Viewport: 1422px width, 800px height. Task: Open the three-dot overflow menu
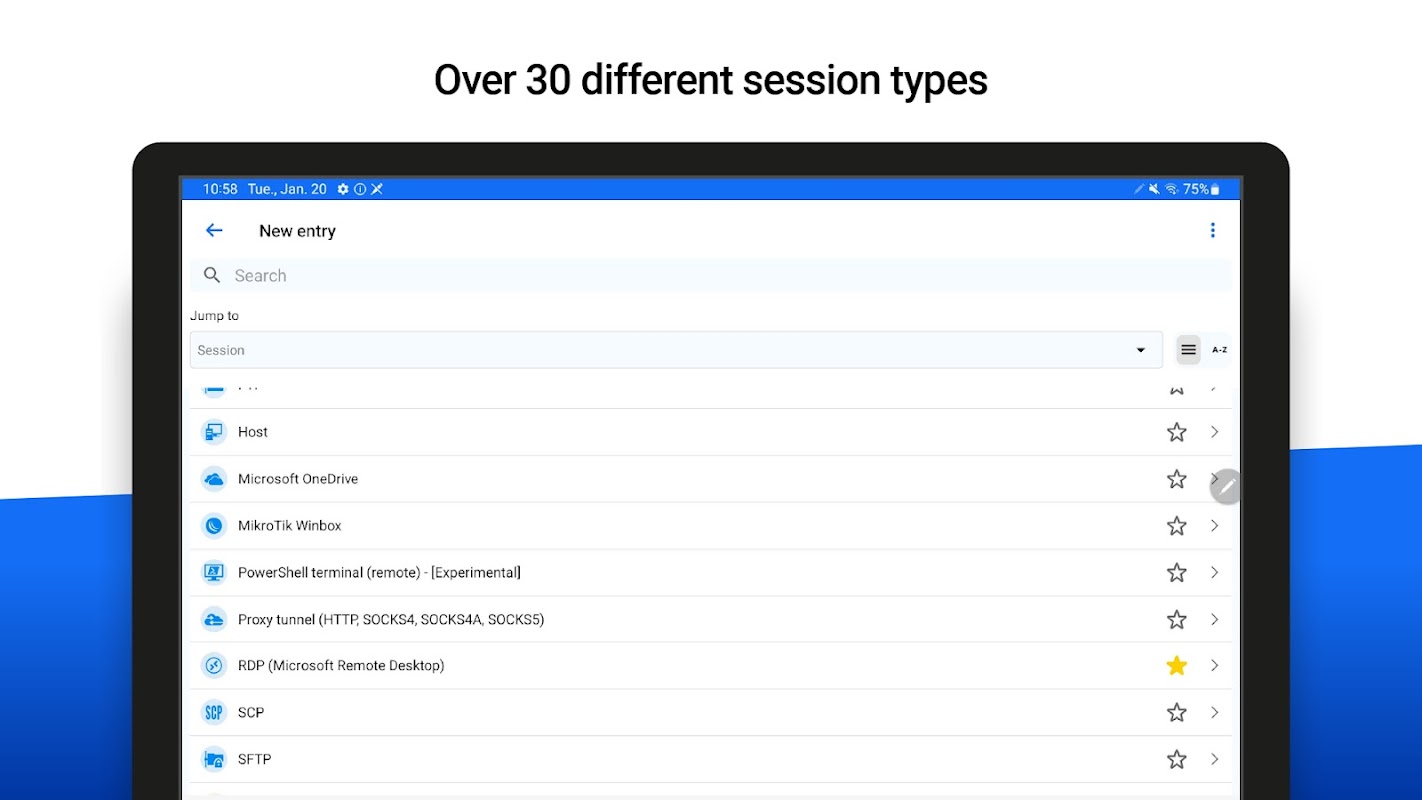pyautogui.click(x=1212, y=230)
